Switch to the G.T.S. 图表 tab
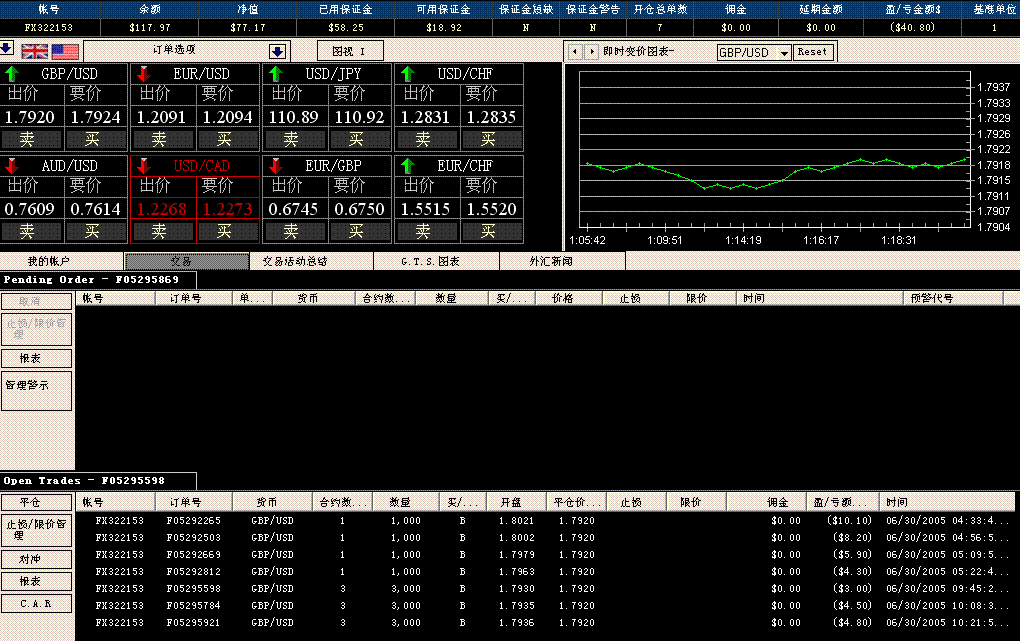Viewport: 1020px width, 641px height. tap(436, 261)
